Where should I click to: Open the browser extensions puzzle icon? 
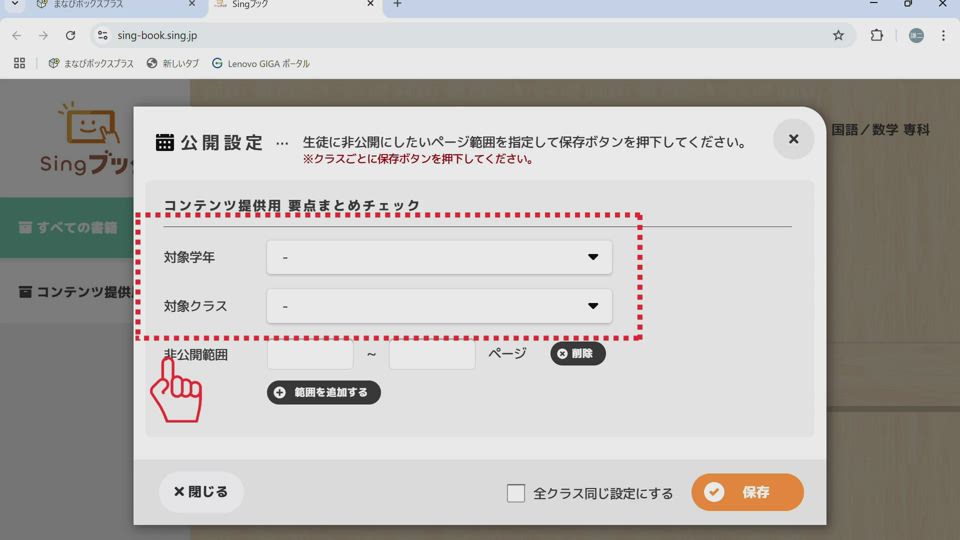(x=877, y=35)
